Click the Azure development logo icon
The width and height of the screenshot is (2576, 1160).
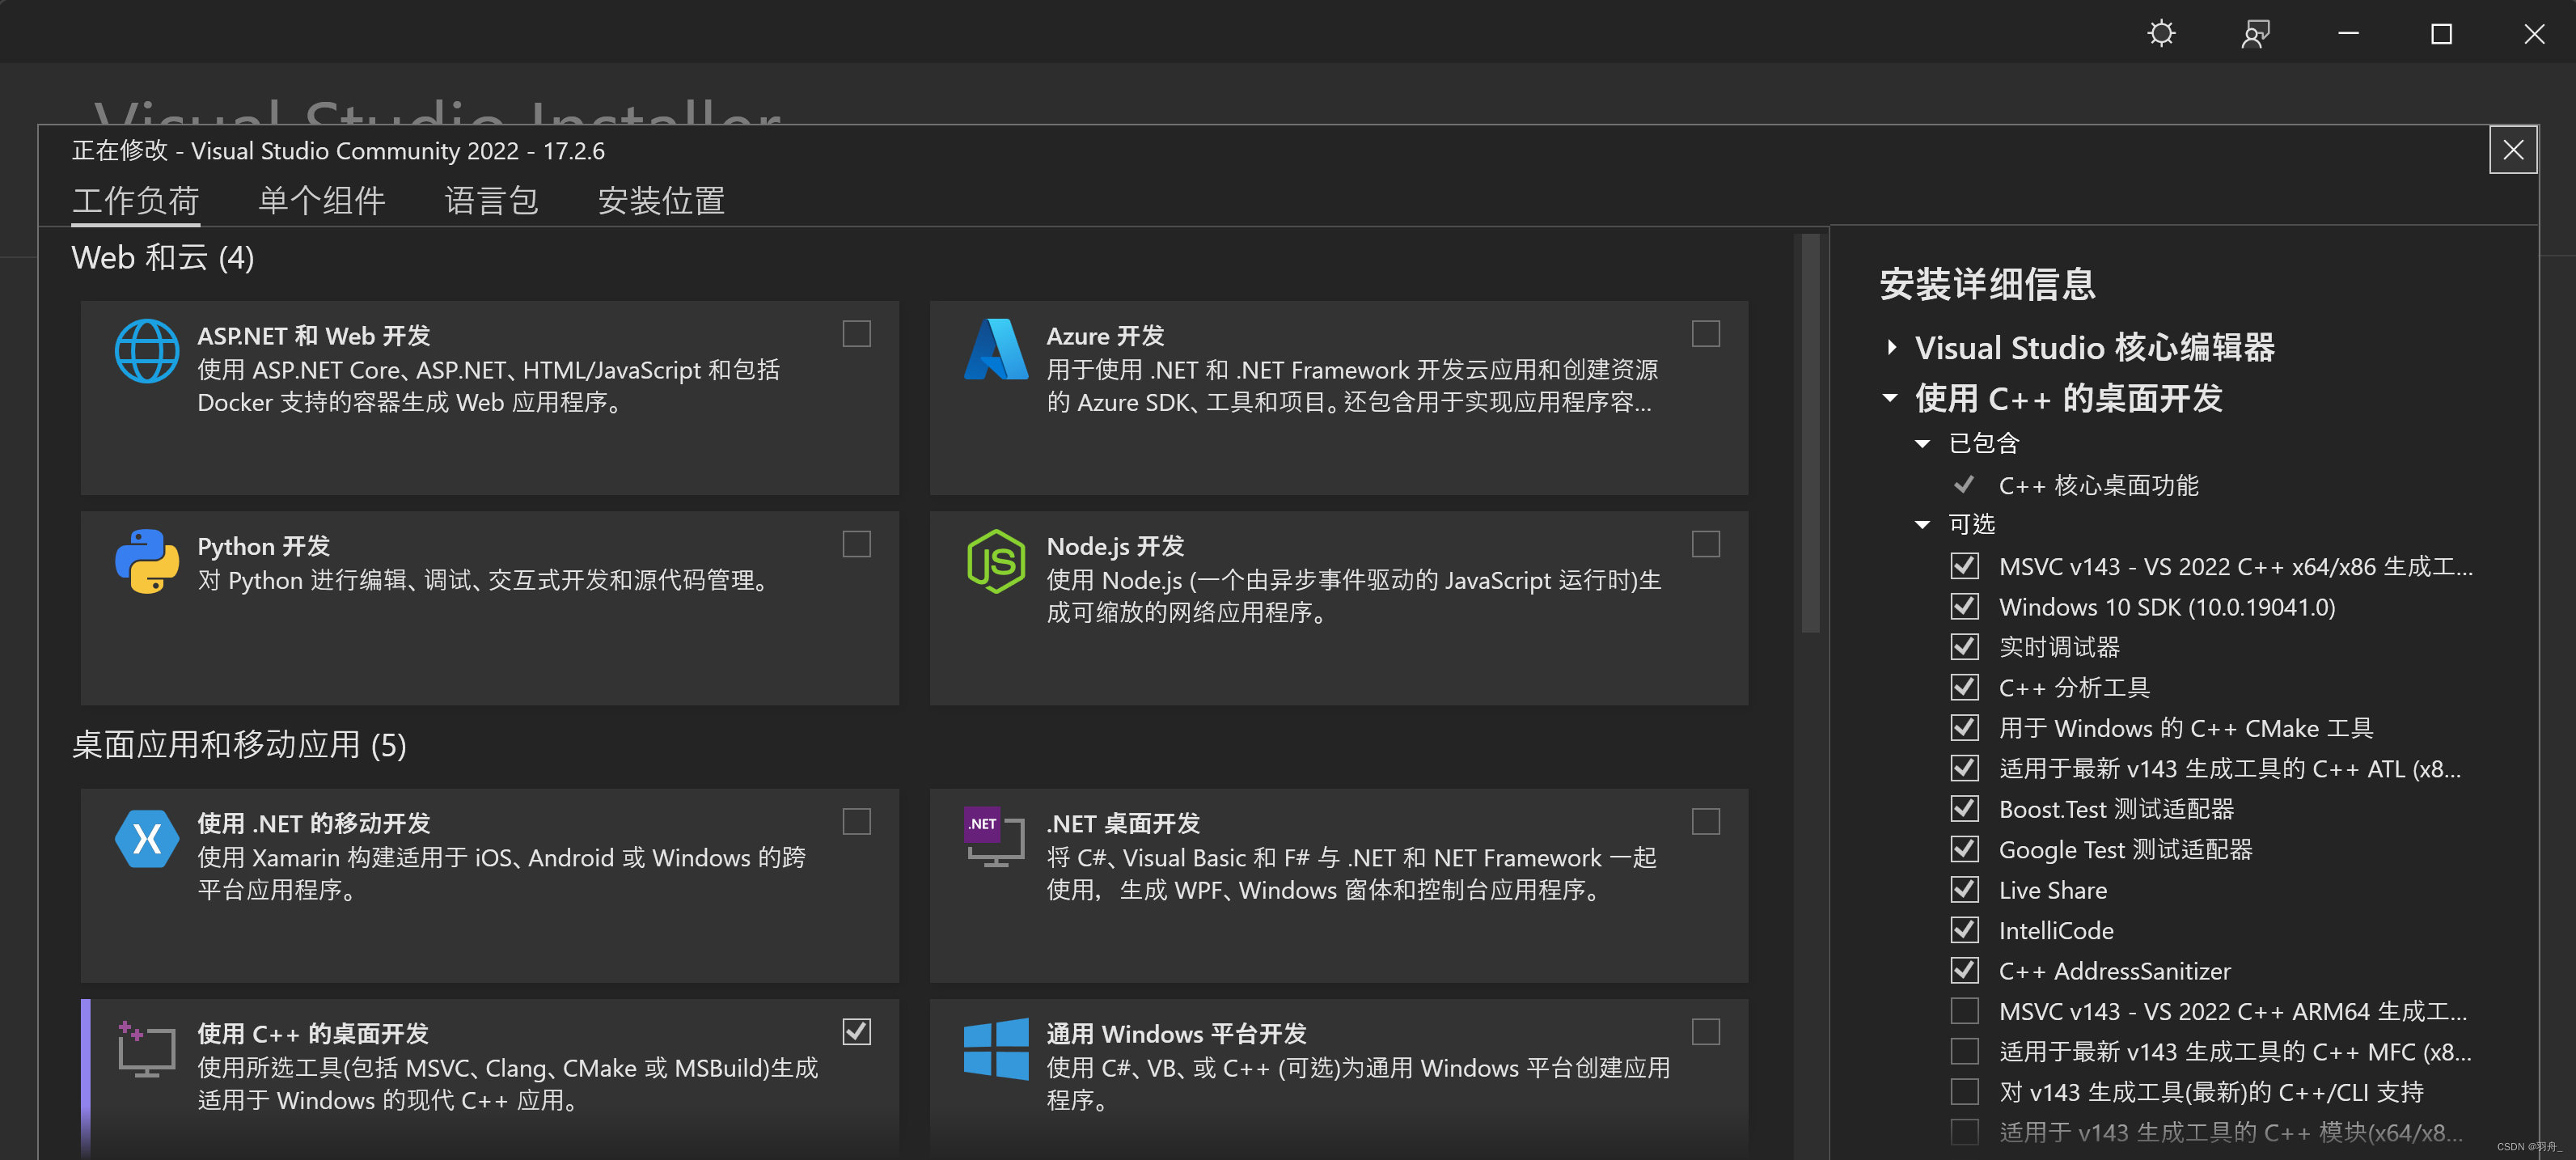[996, 349]
